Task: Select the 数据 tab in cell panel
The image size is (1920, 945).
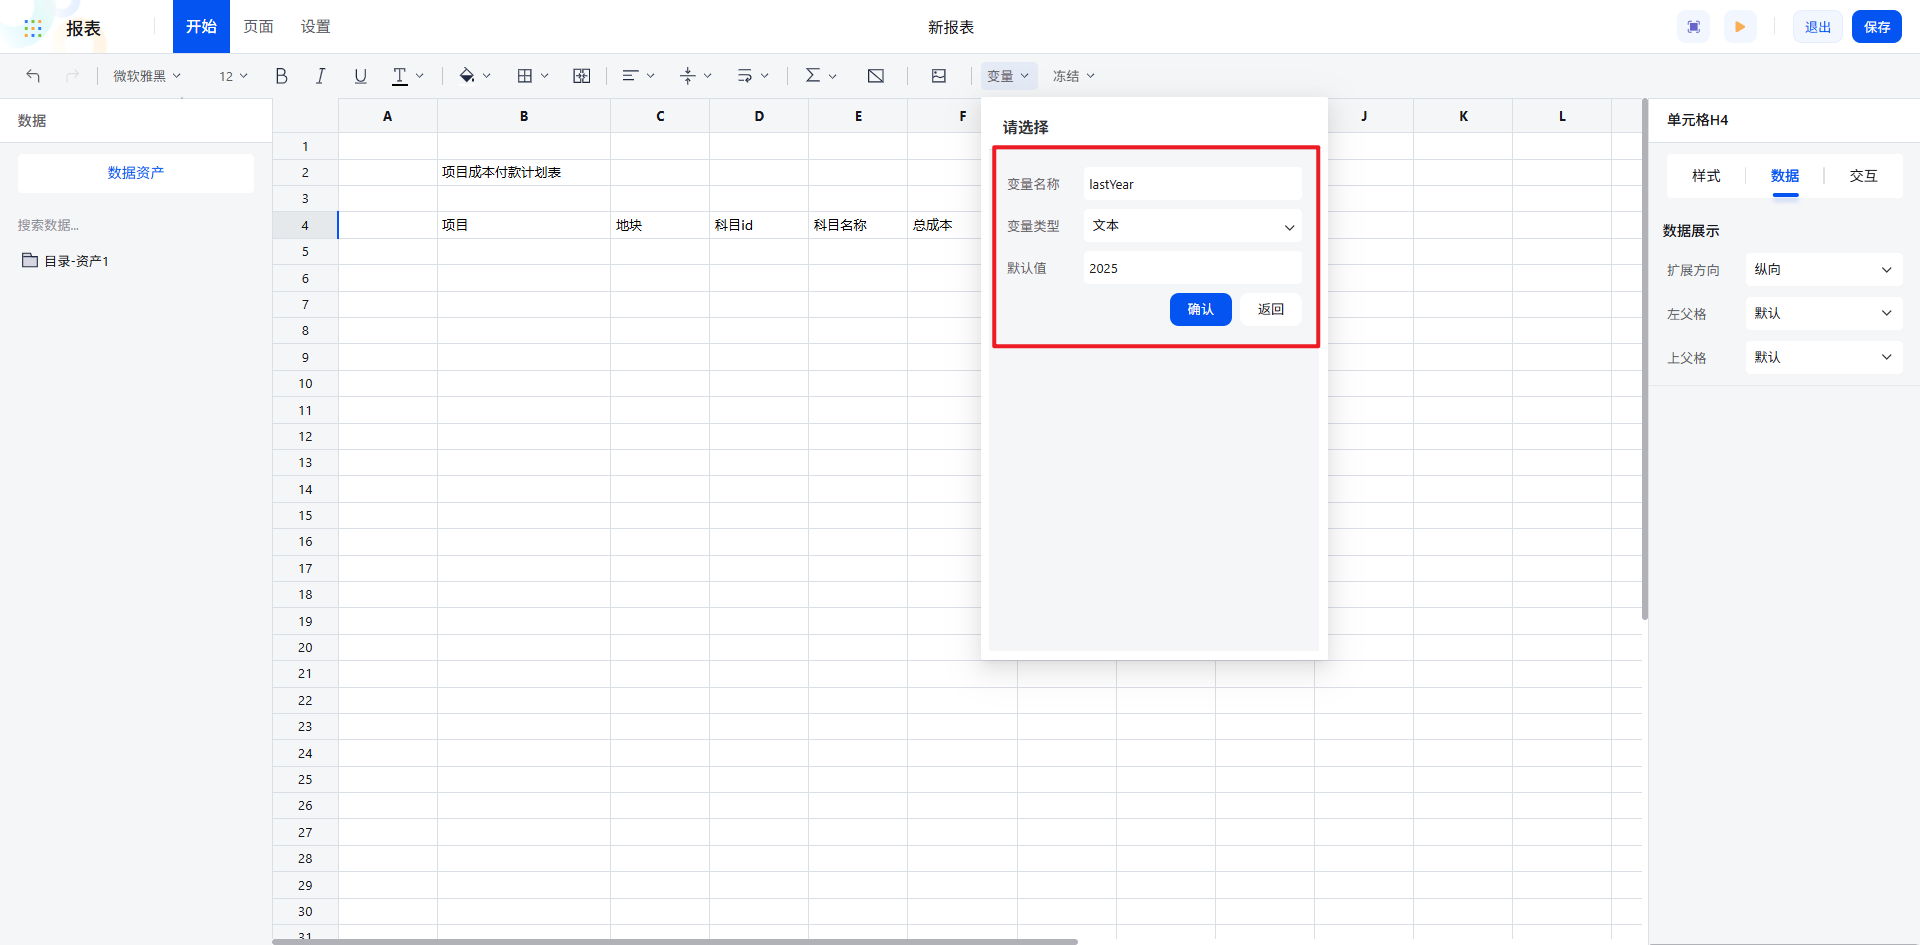Action: click(1785, 176)
